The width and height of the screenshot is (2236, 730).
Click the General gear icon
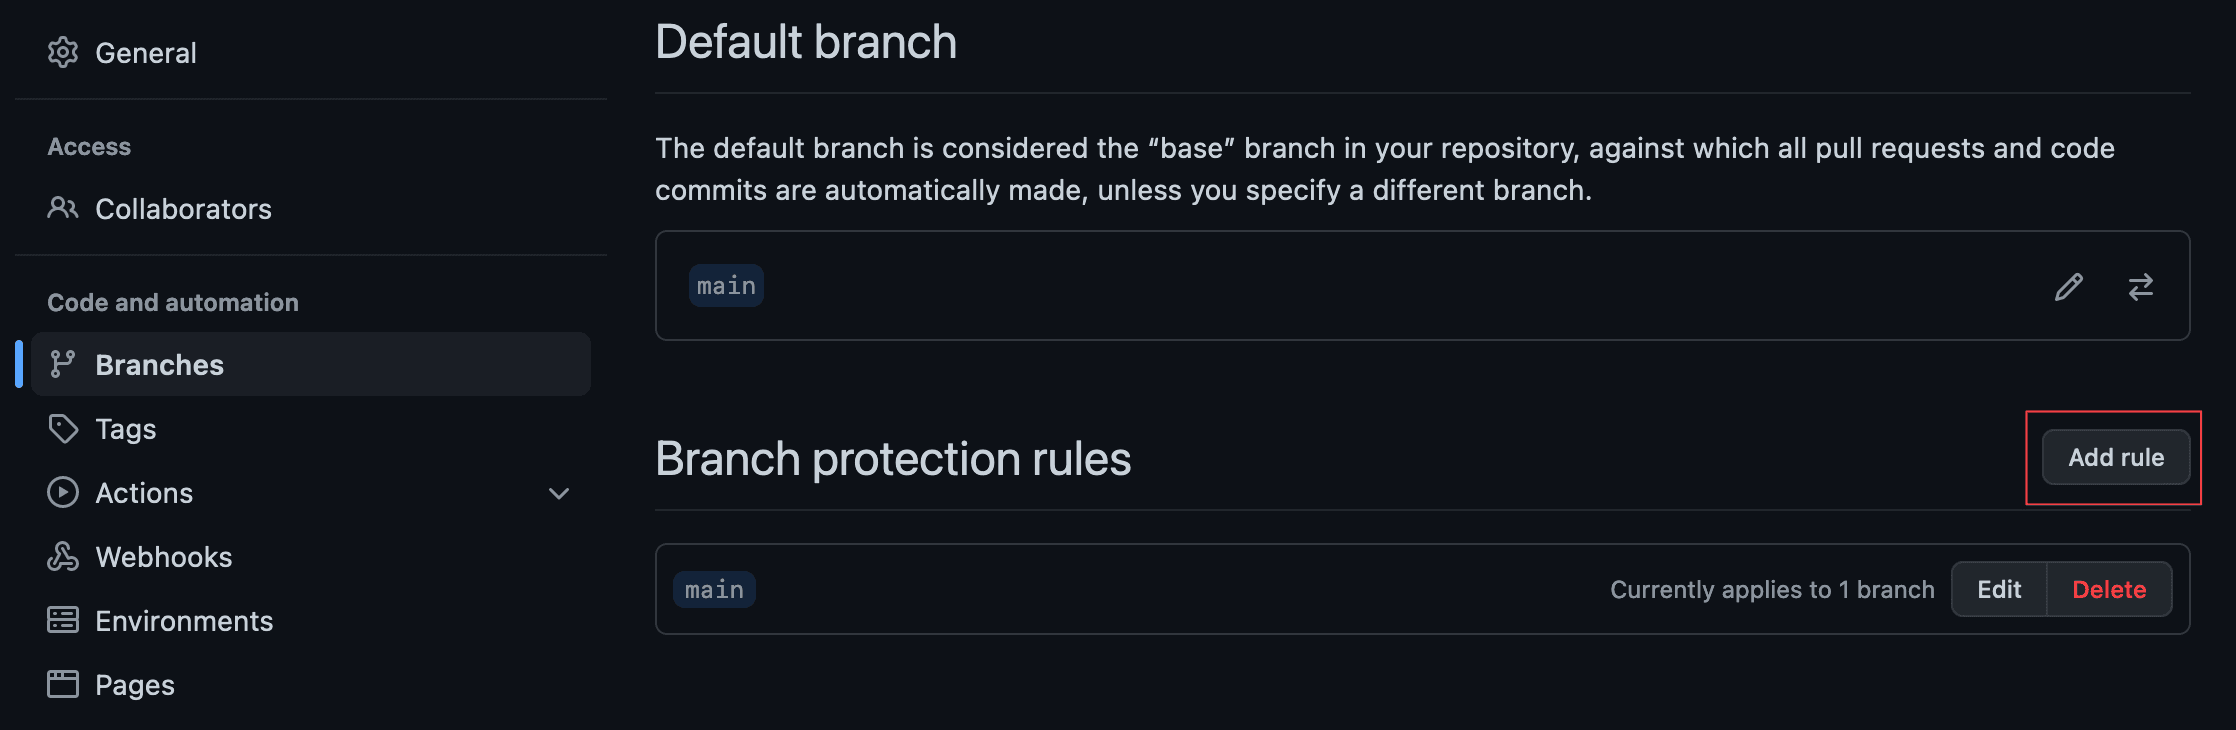63,52
